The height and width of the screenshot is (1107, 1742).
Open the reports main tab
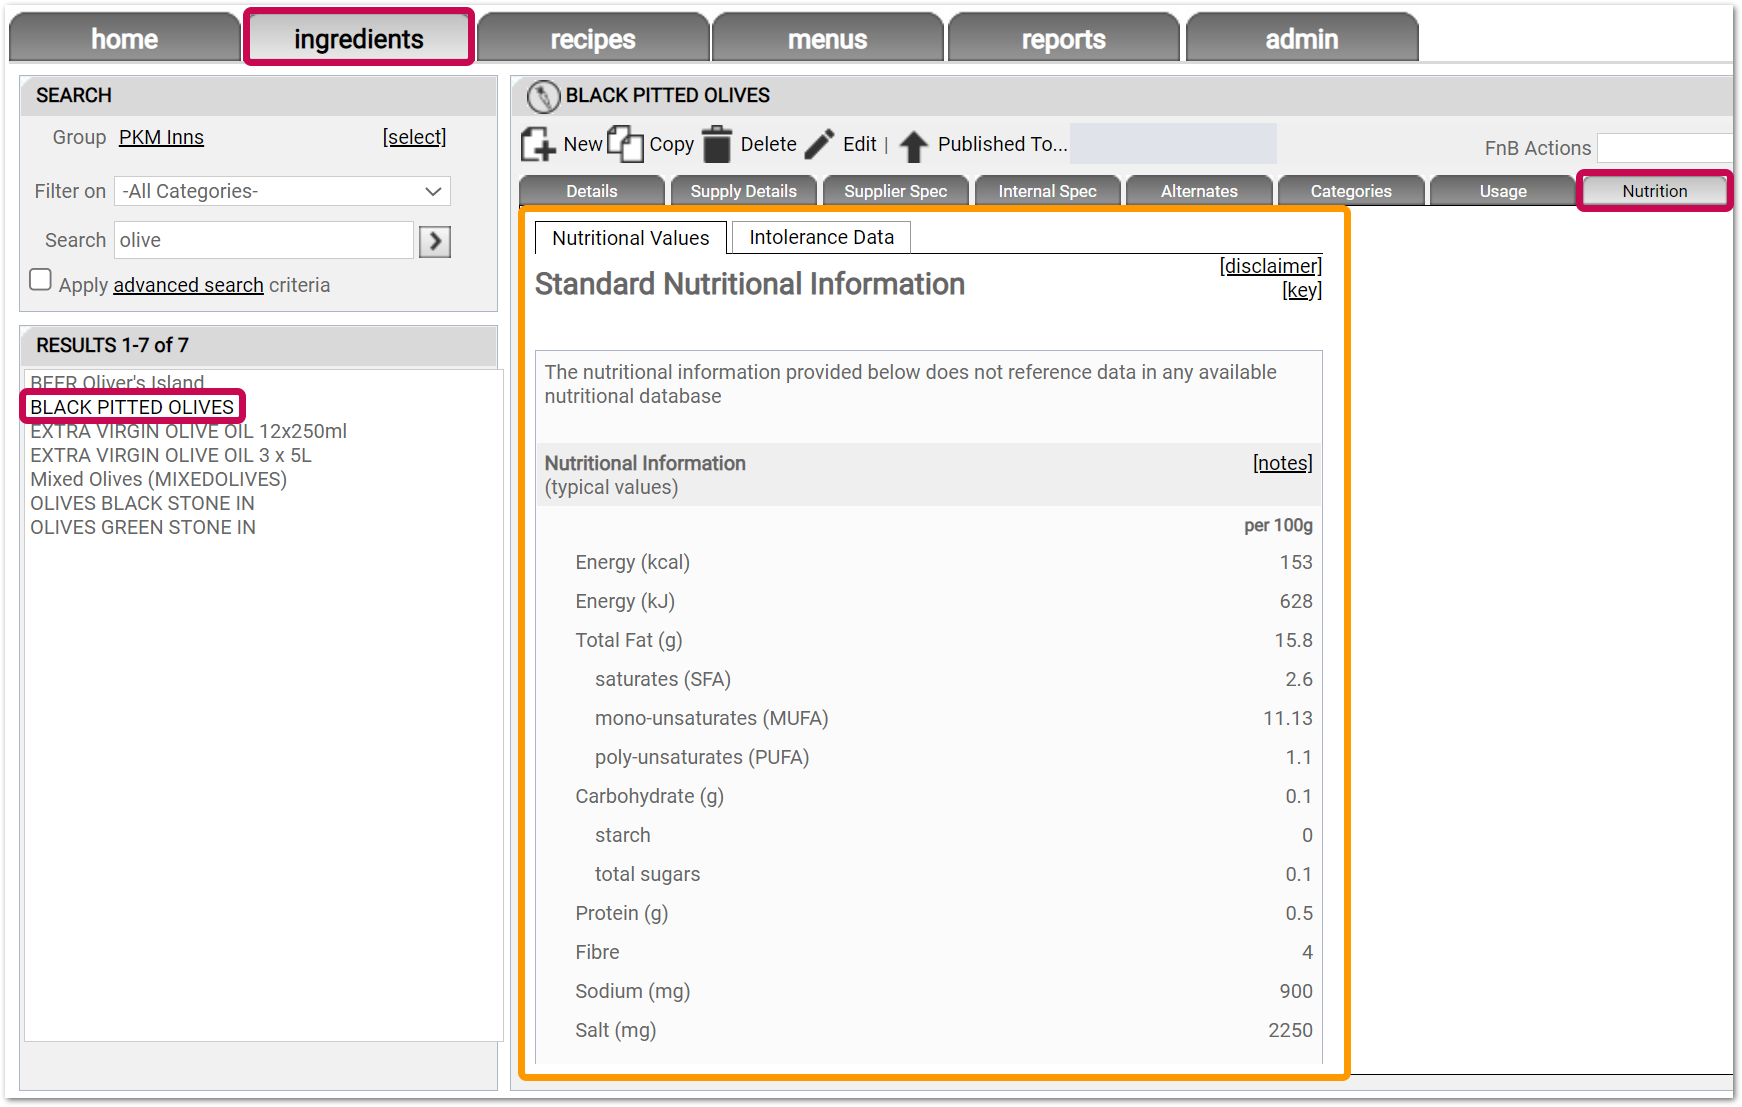[x=1064, y=38]
